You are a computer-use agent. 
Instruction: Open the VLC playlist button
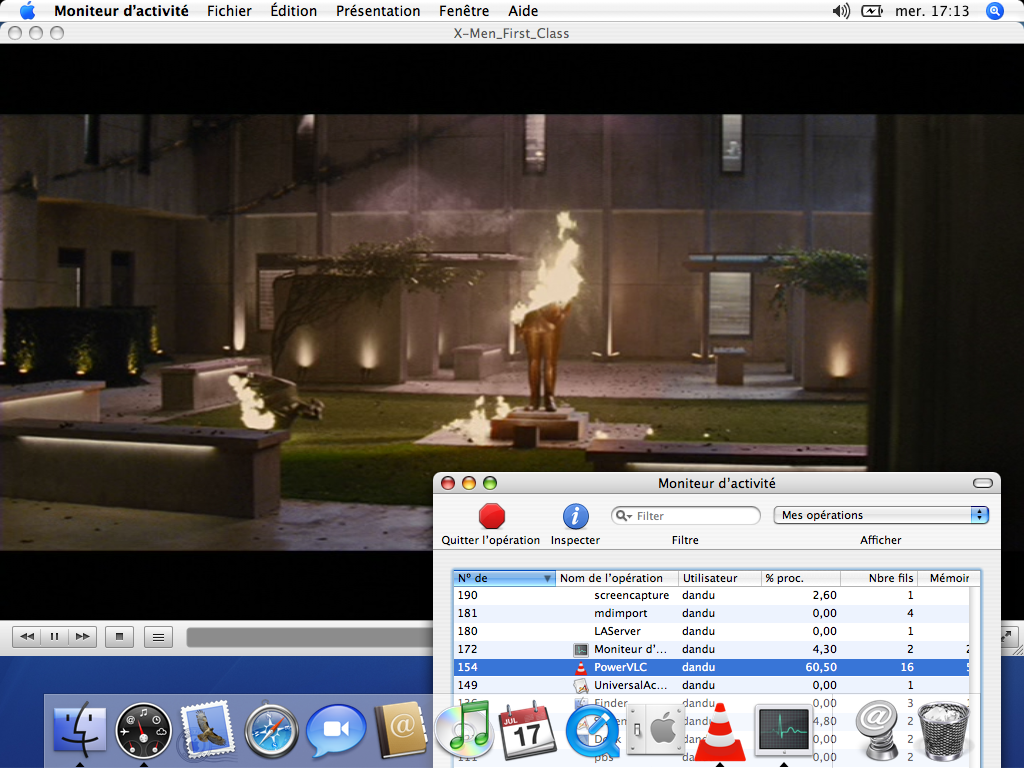(x=159, y=637)
